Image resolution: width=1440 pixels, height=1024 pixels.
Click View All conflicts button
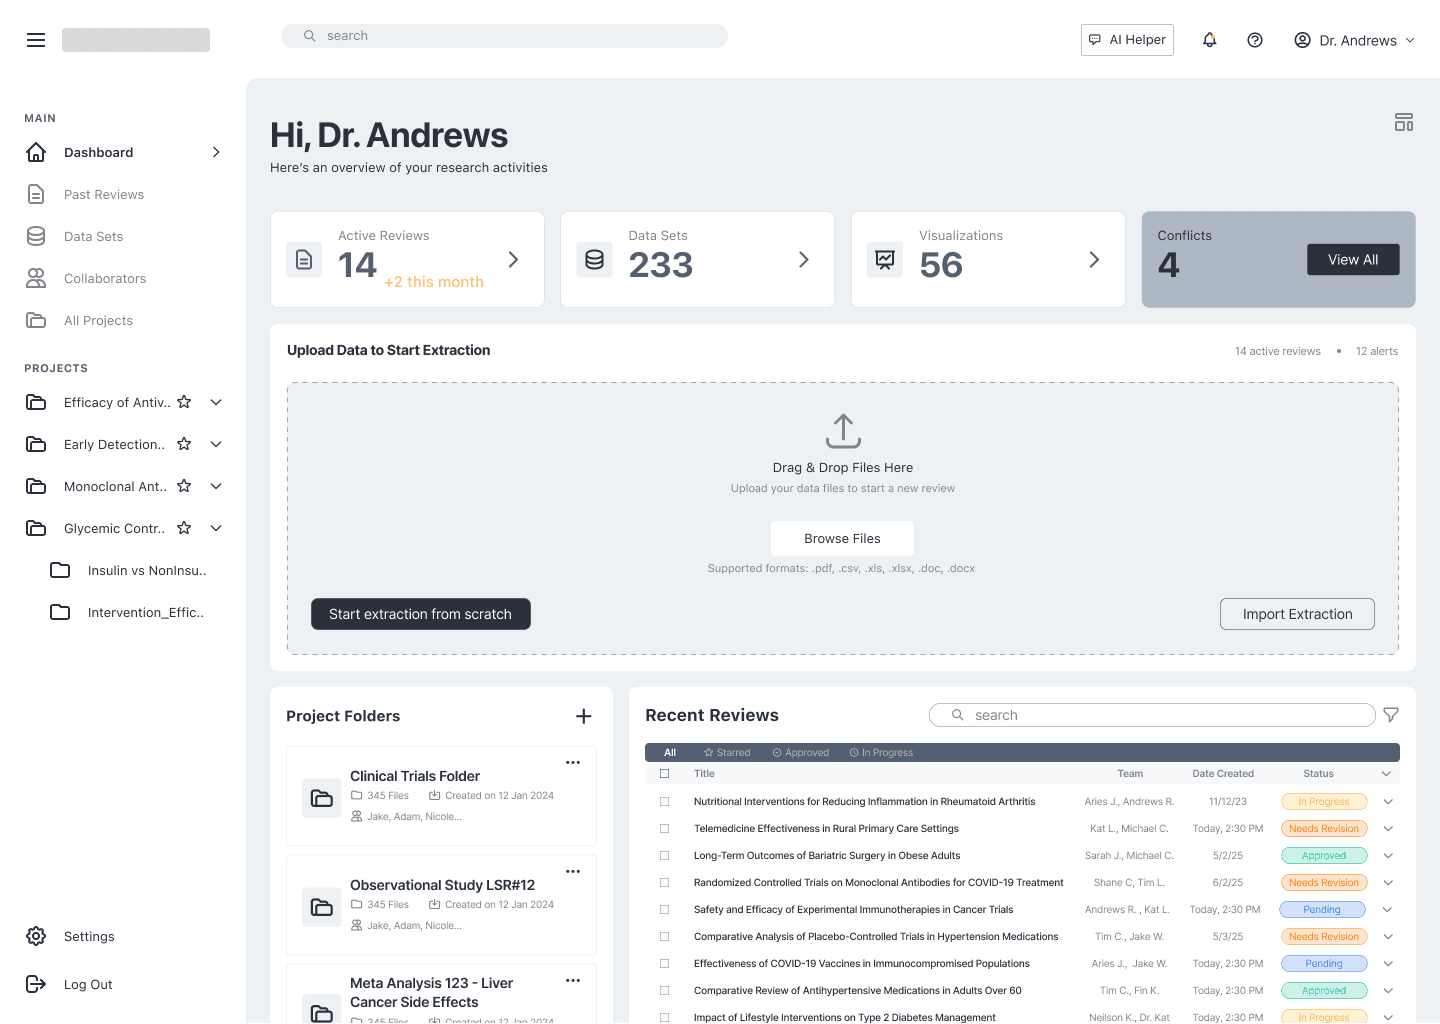[x=1353, y=260]
